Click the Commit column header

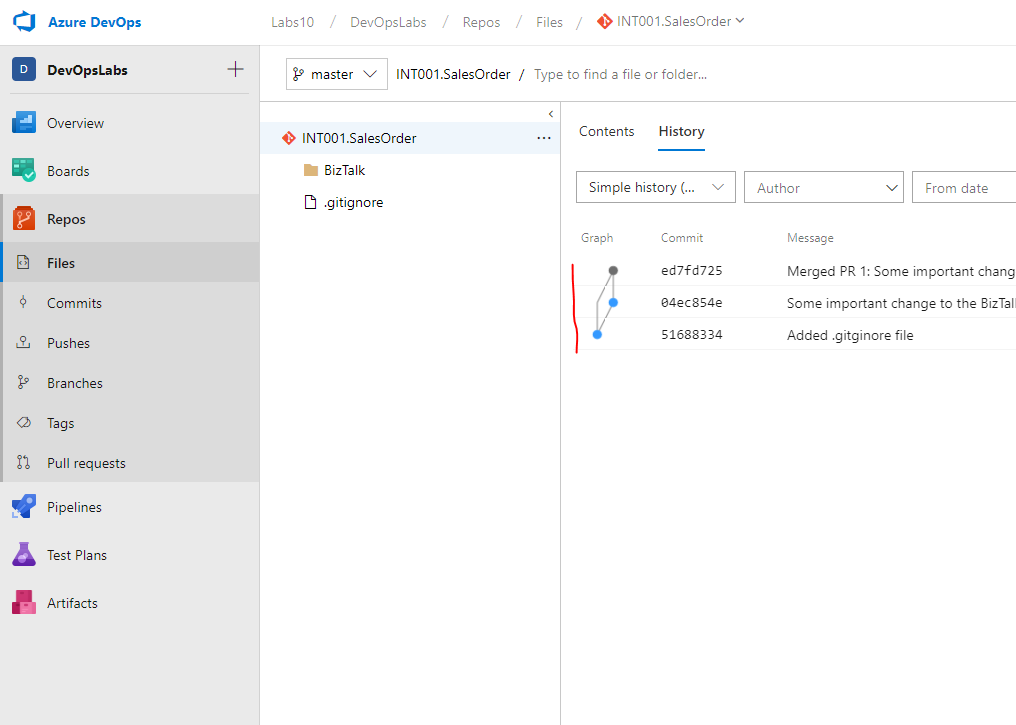[x=682, y=238]
